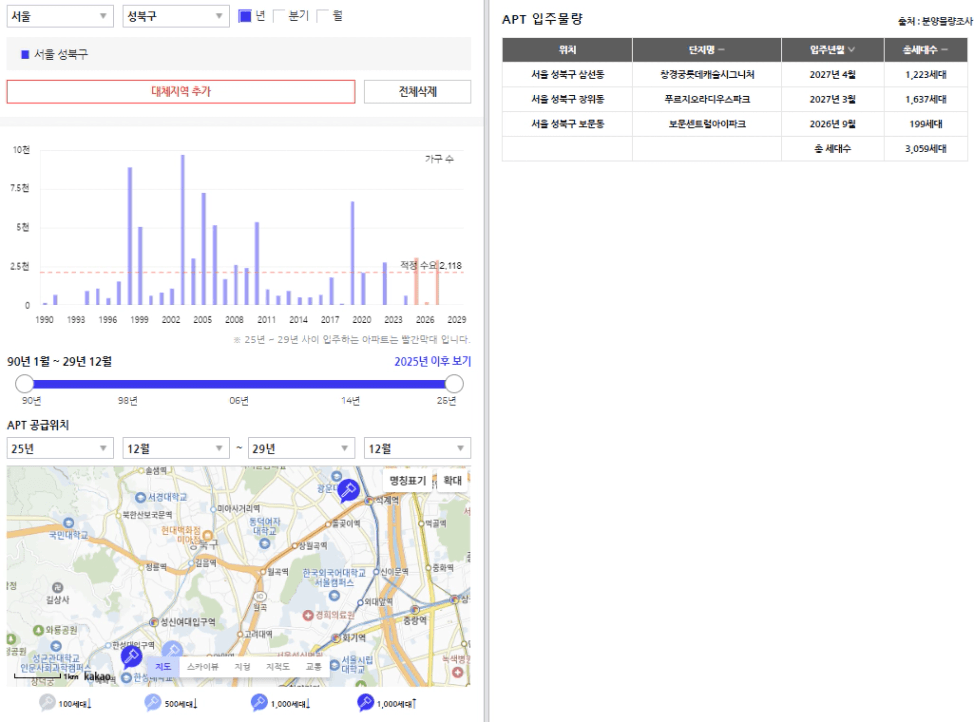Open the 성북구 district dropdown
The height and width of the screenshot is (722, 974).
tap(176, 16)
